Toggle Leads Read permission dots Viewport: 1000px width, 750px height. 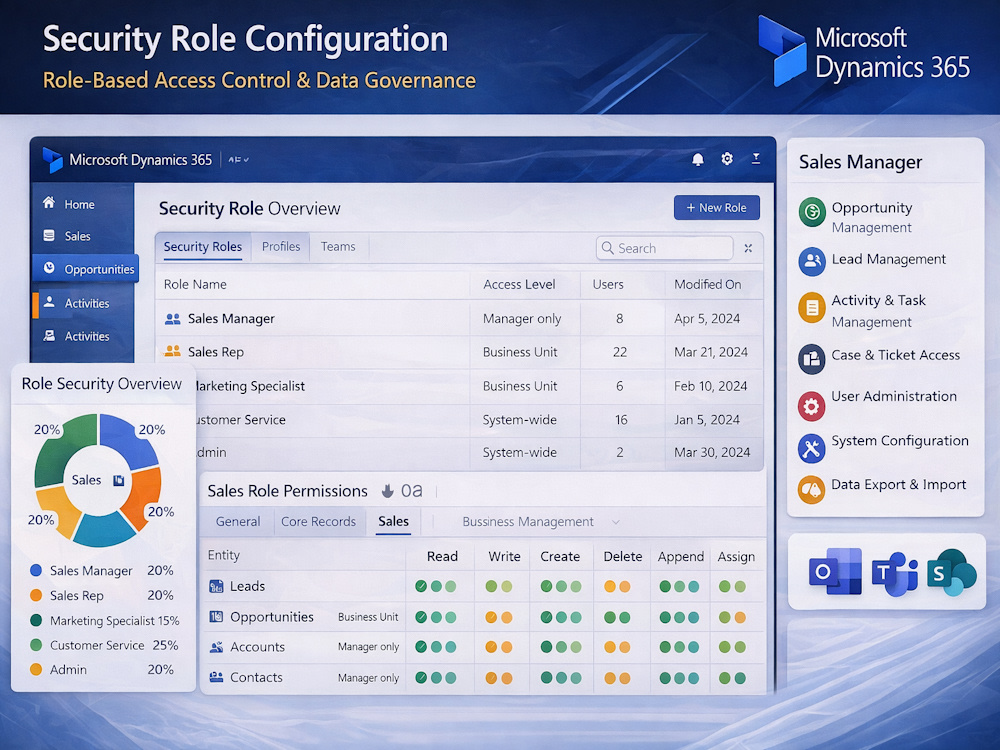coord(436,586)
